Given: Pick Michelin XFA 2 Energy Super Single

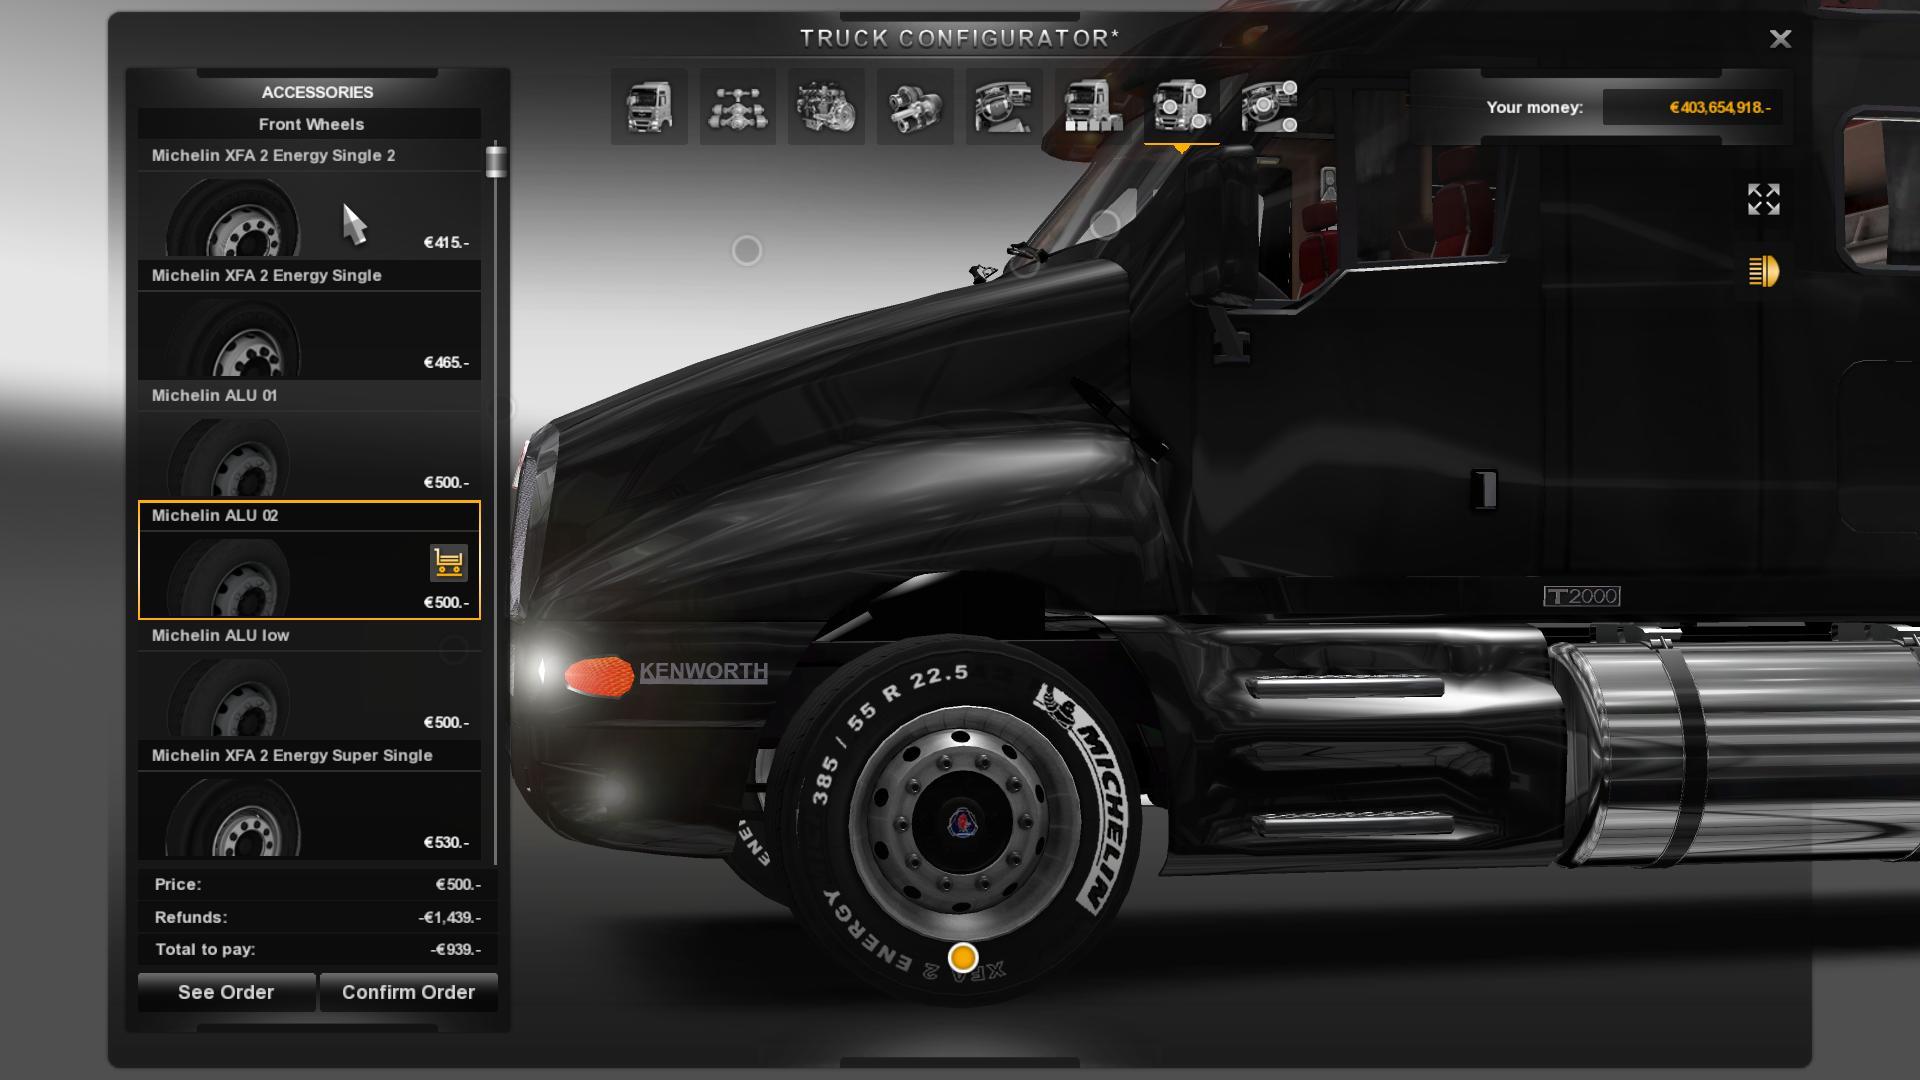Looking at the screenshot, I should (x=309, y=801).
